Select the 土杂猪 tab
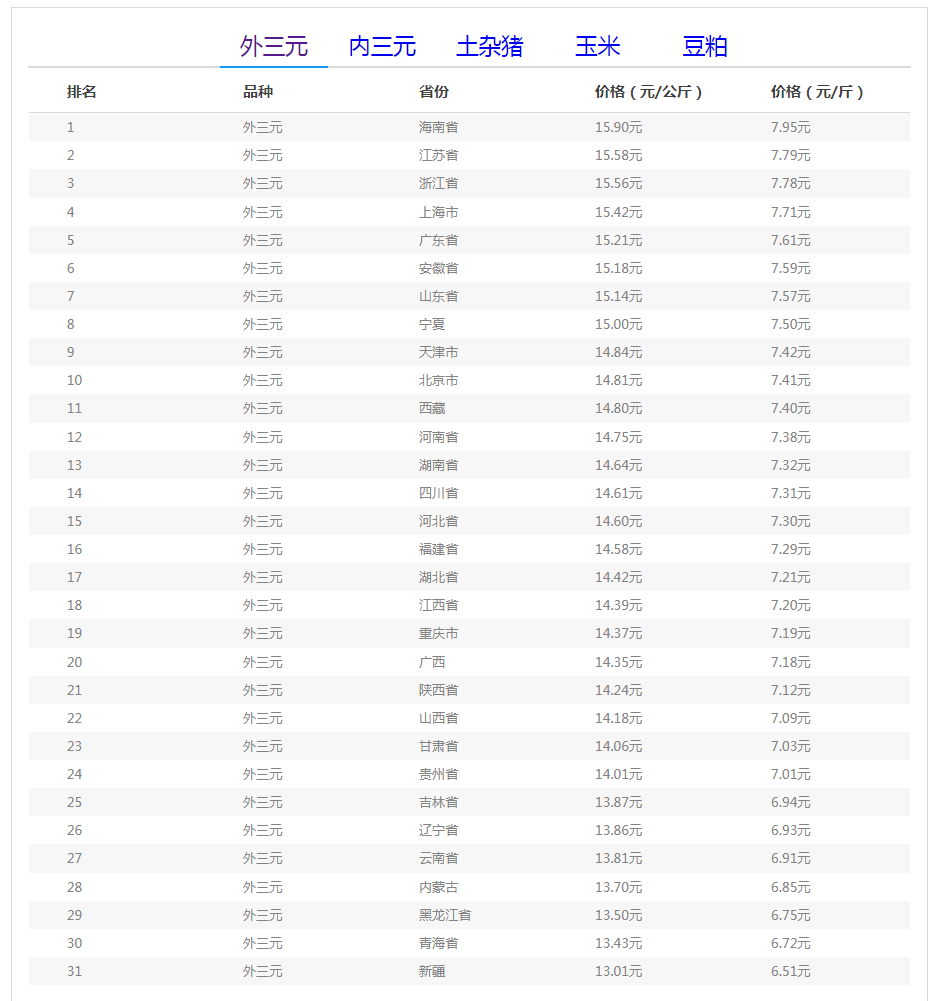 coord(490,47)
